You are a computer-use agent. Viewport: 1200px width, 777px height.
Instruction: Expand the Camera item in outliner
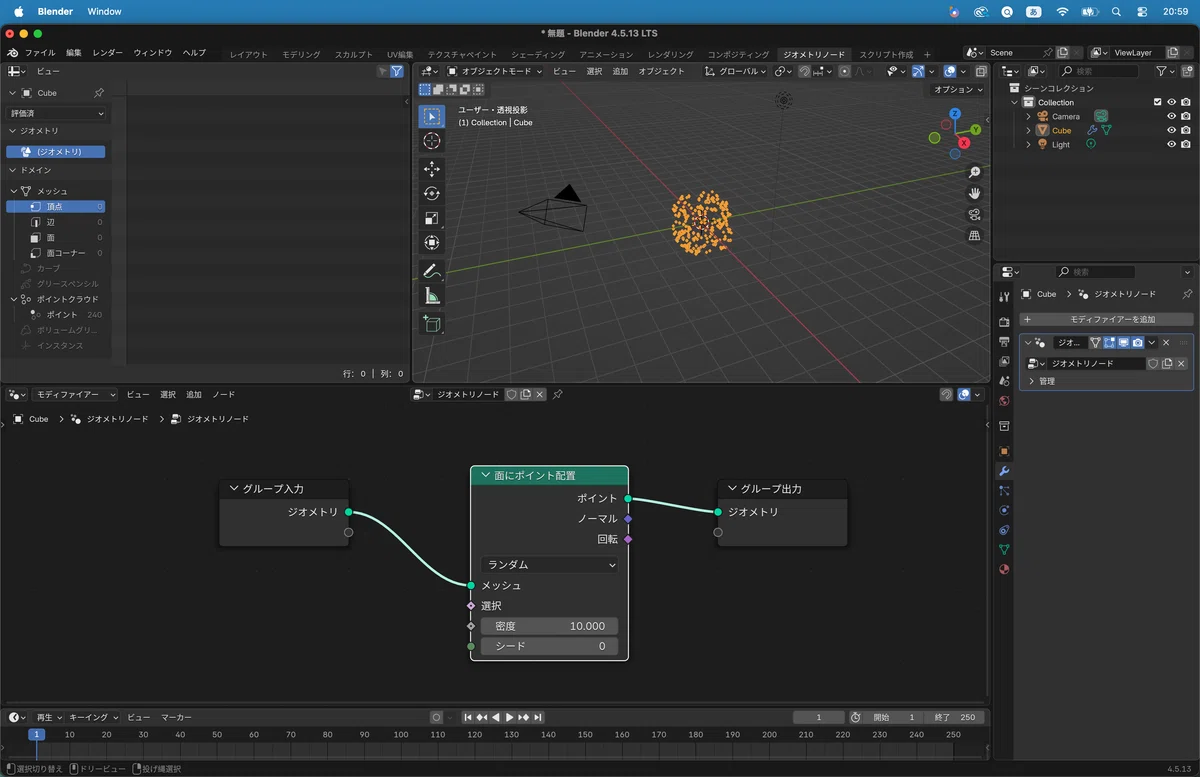click(1028, 116)
